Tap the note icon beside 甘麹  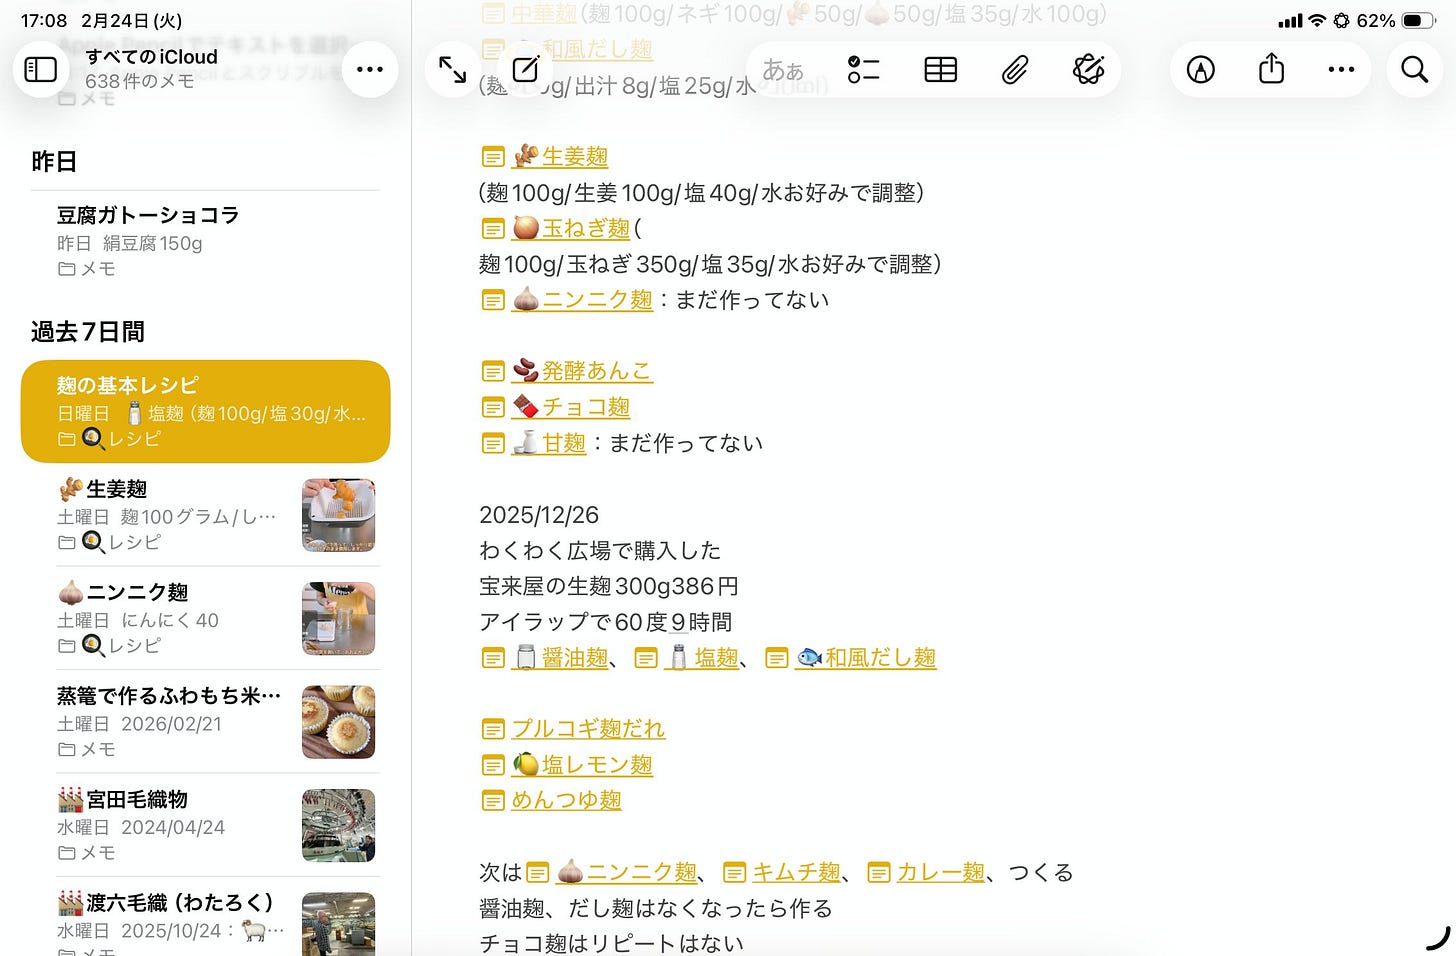pyautogui.click(x=493, y=444)
